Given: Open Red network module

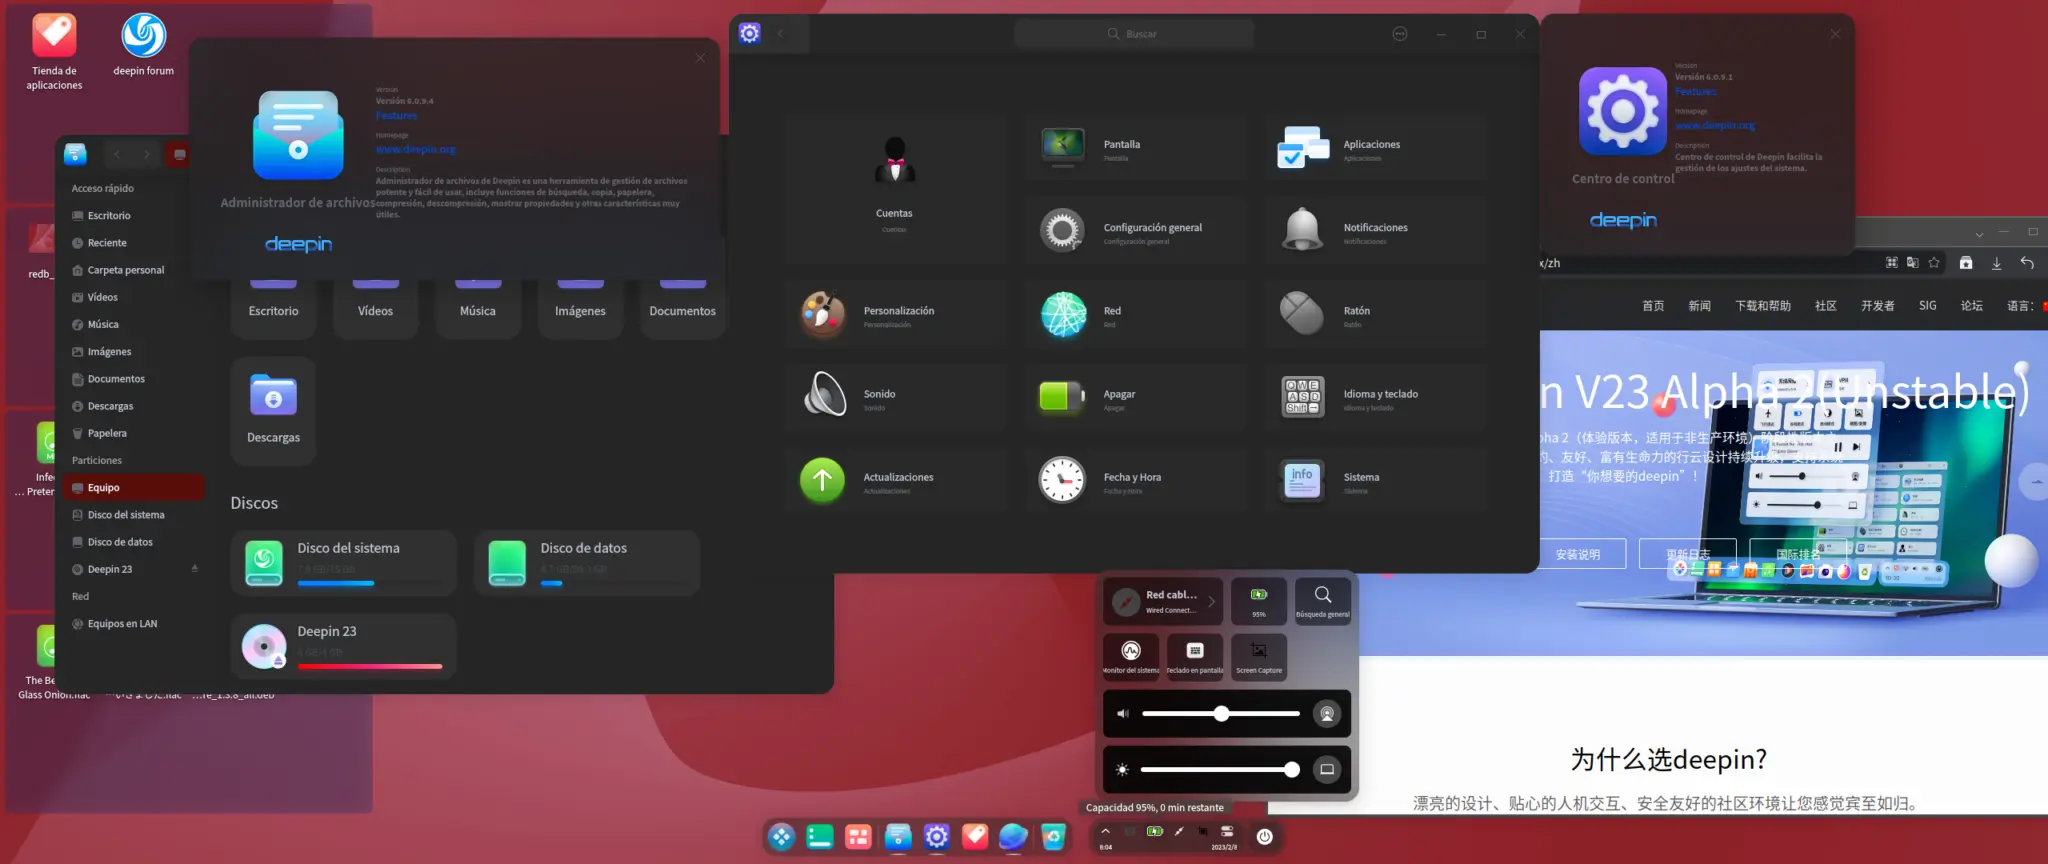Looking at the screenshot, I should [x=1135, y=314].
